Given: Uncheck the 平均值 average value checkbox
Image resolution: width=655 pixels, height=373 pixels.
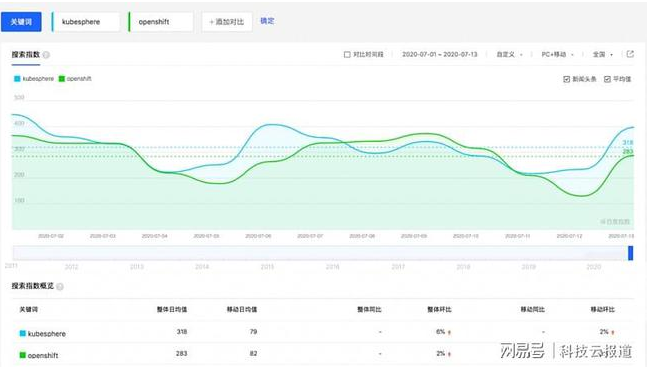Looking at the screenshot, I should (x=607, y=79).
